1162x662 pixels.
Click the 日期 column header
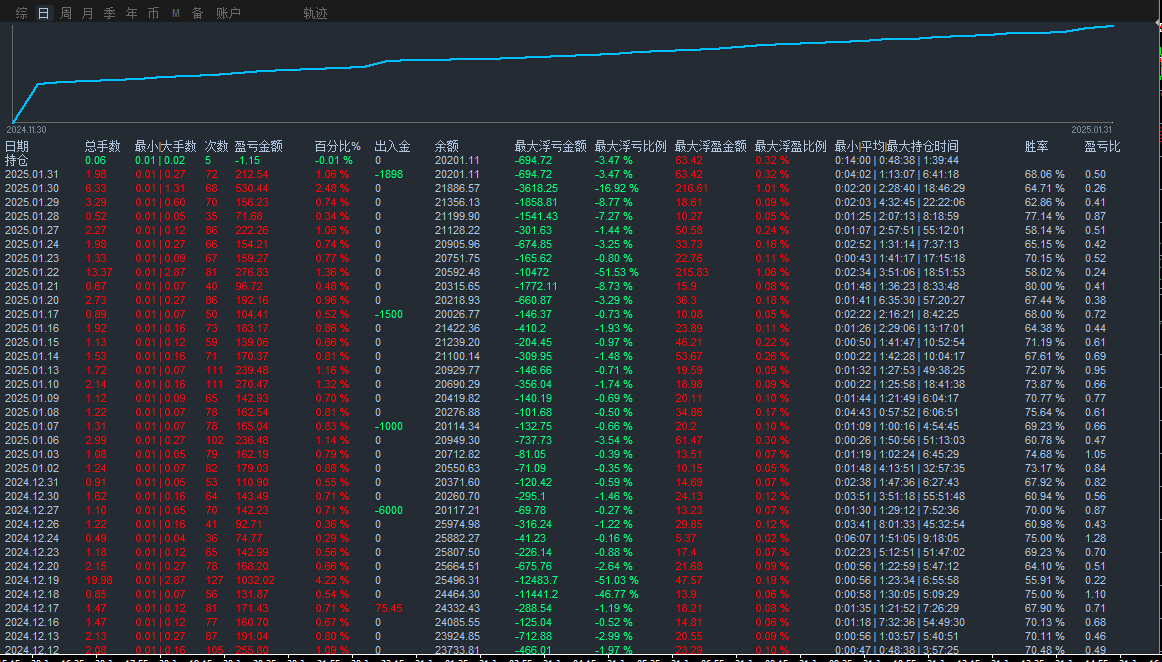17,146
